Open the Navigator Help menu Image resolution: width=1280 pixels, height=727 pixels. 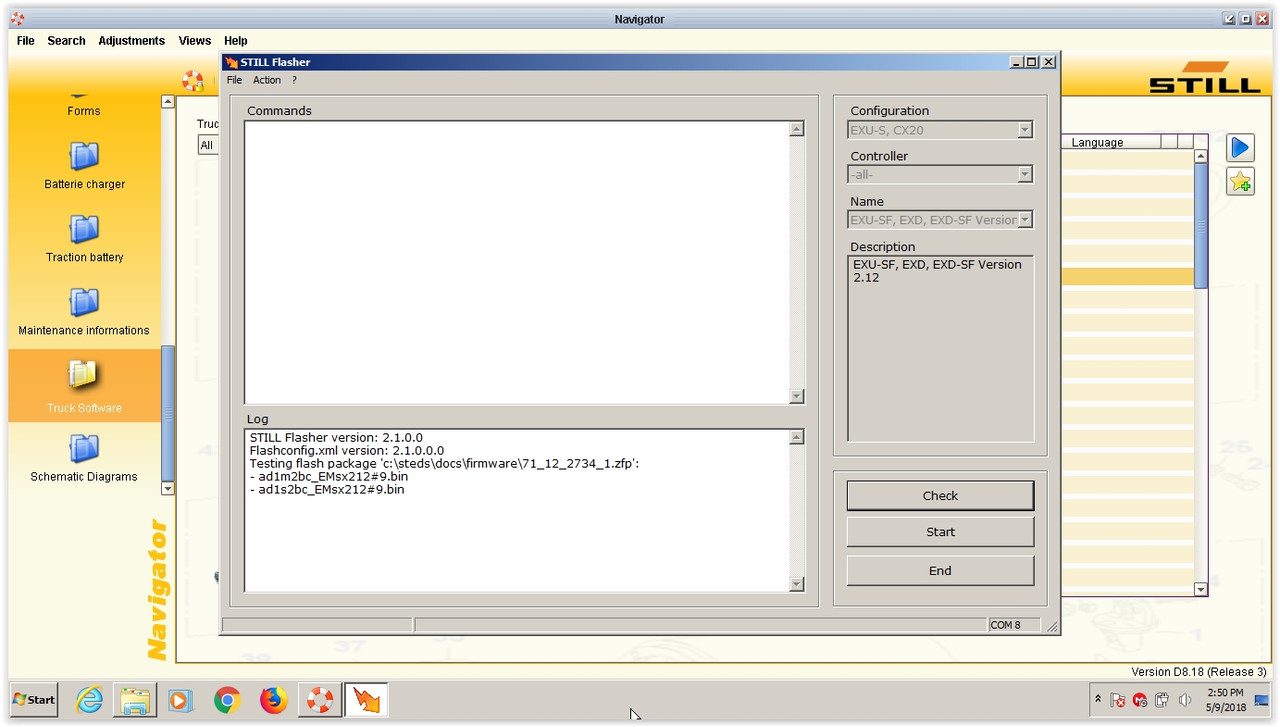(x=236, y=41)
